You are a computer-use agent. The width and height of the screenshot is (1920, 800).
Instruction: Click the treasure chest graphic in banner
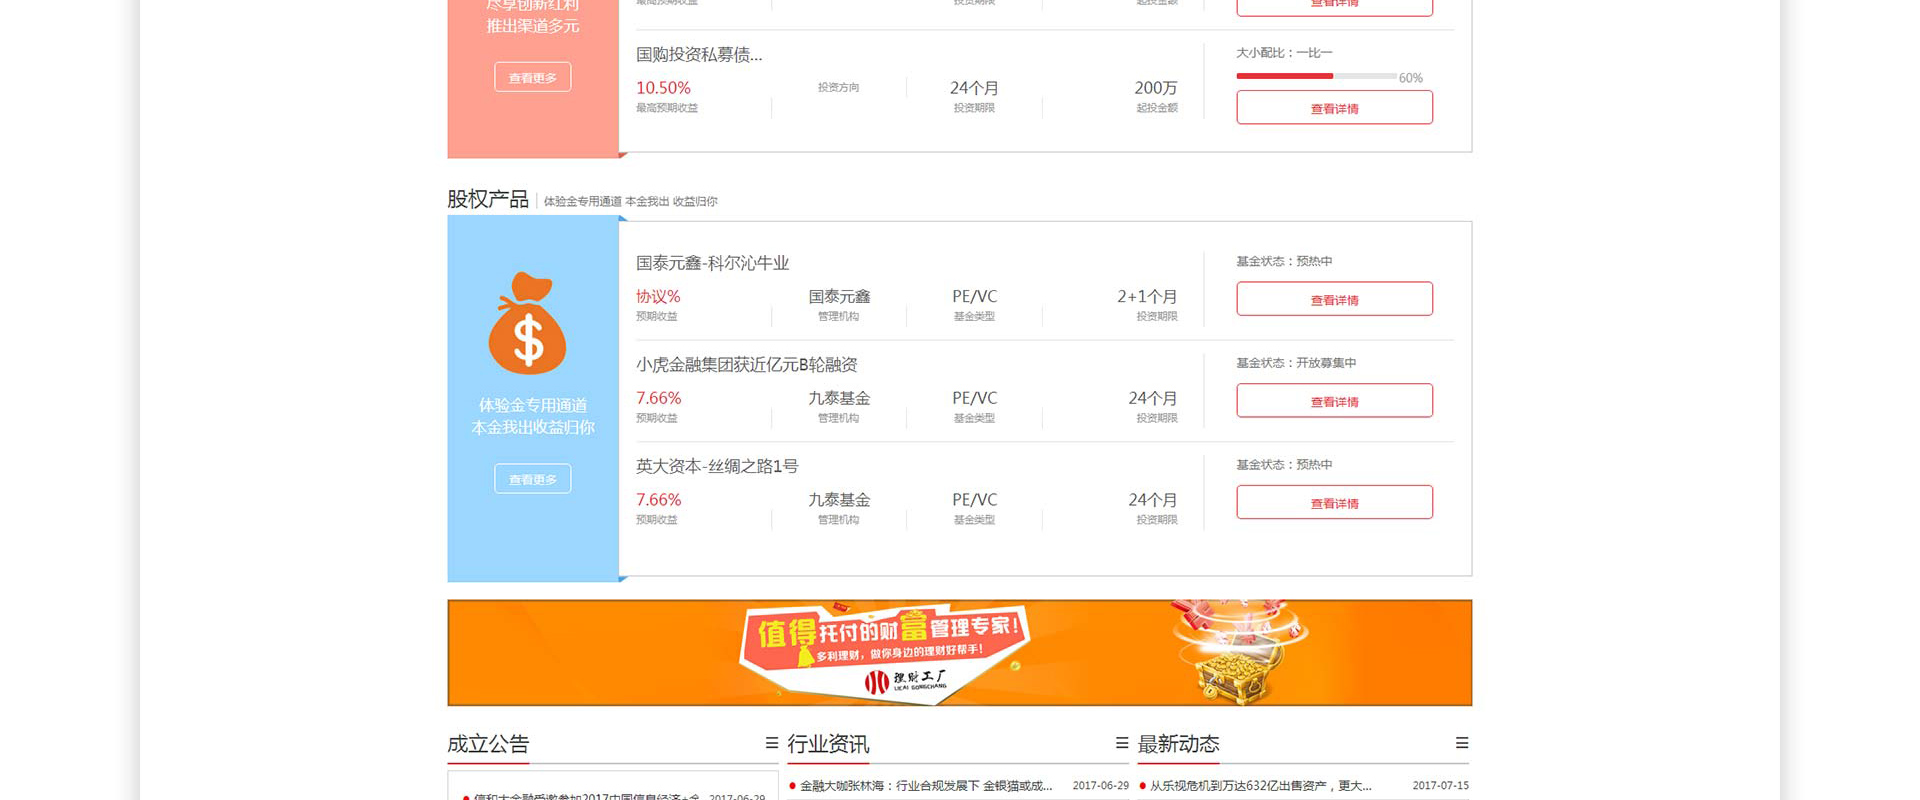pos(1237,653)
